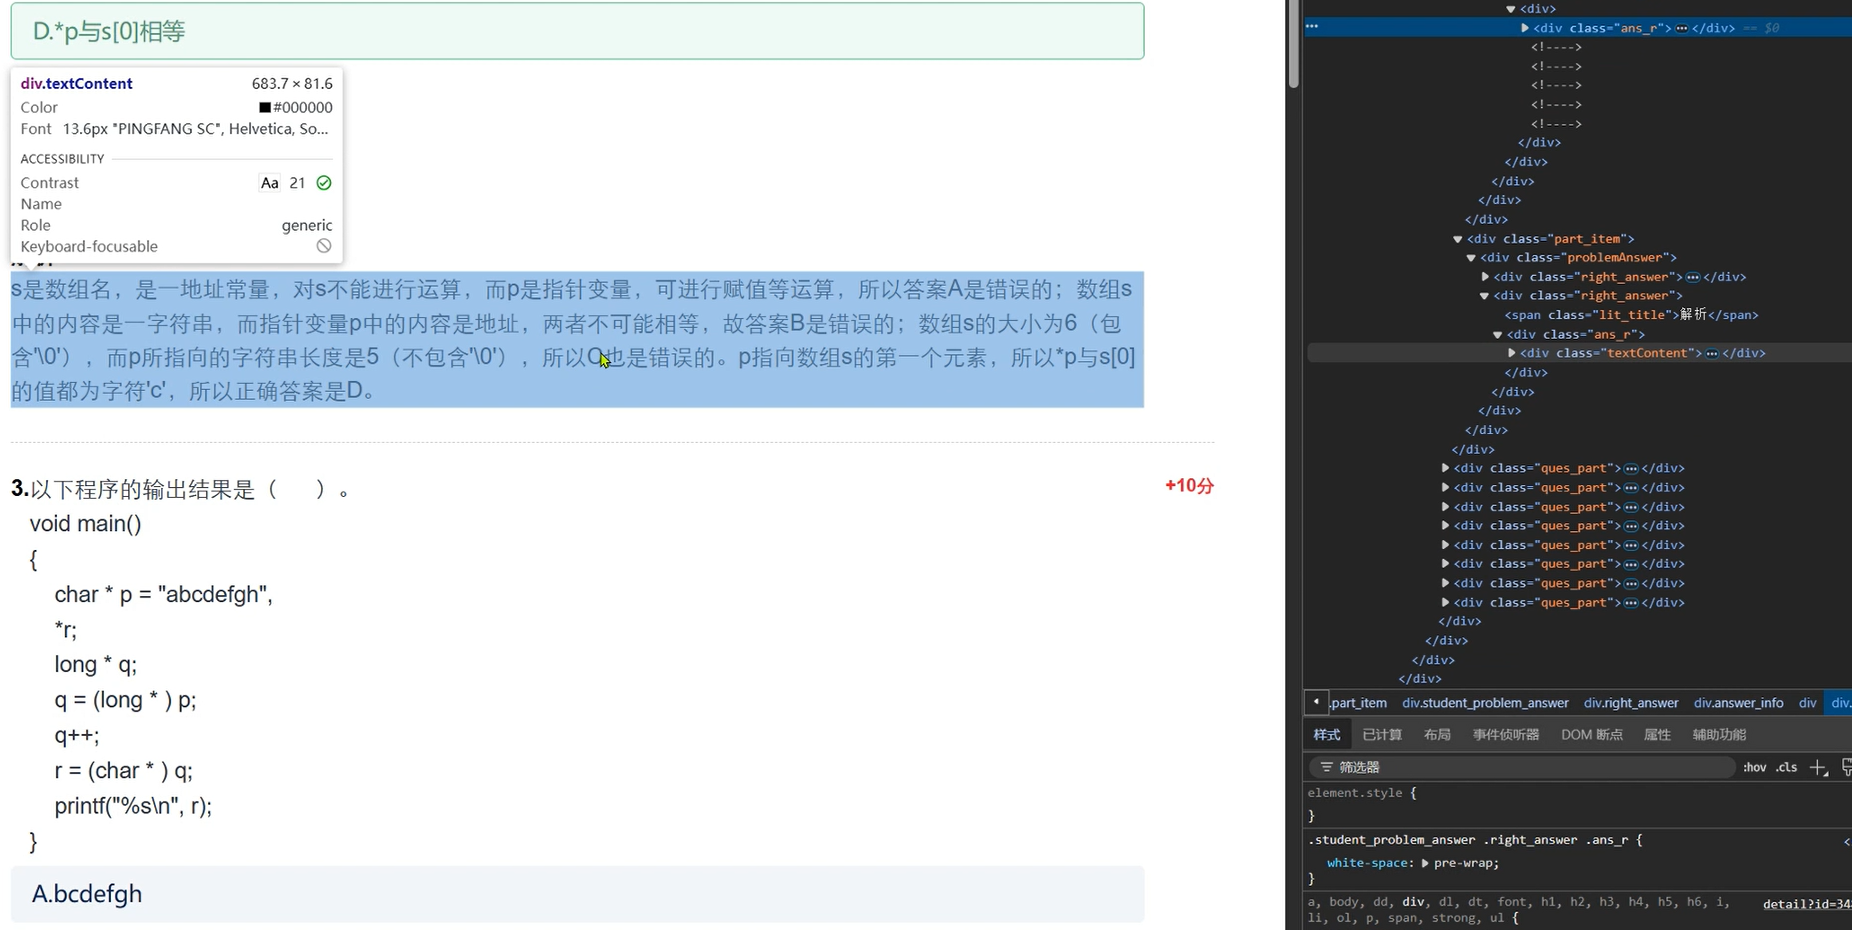Viewport: 1852px width, 930px height.
Task: Select div.student_problem_answer breadcrumb
Action: 1485,703
